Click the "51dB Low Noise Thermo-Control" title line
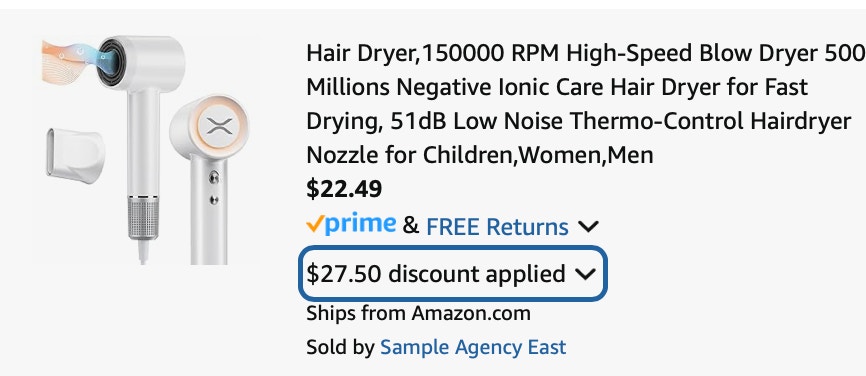The height and width of the screenshot is (376, 866). click(578, 121)
